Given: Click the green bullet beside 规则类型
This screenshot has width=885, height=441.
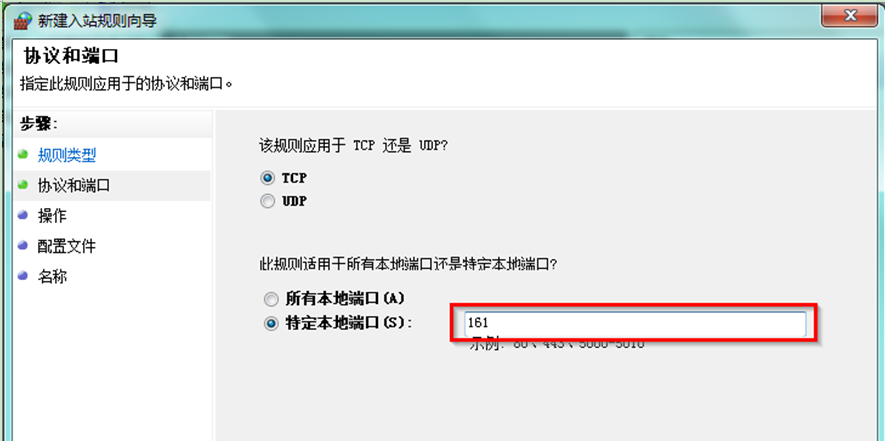Looking at the screenshot, I should coord(23,154).
